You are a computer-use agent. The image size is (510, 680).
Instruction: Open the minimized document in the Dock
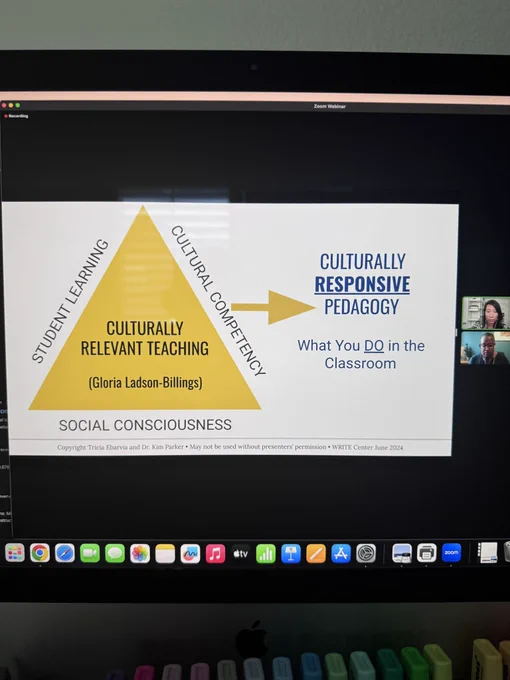coord(487,552)
